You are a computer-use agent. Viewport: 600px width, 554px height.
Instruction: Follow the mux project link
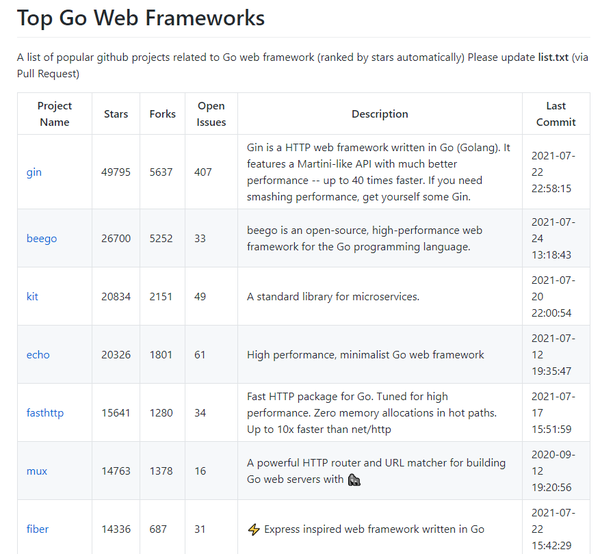(37, 471)
